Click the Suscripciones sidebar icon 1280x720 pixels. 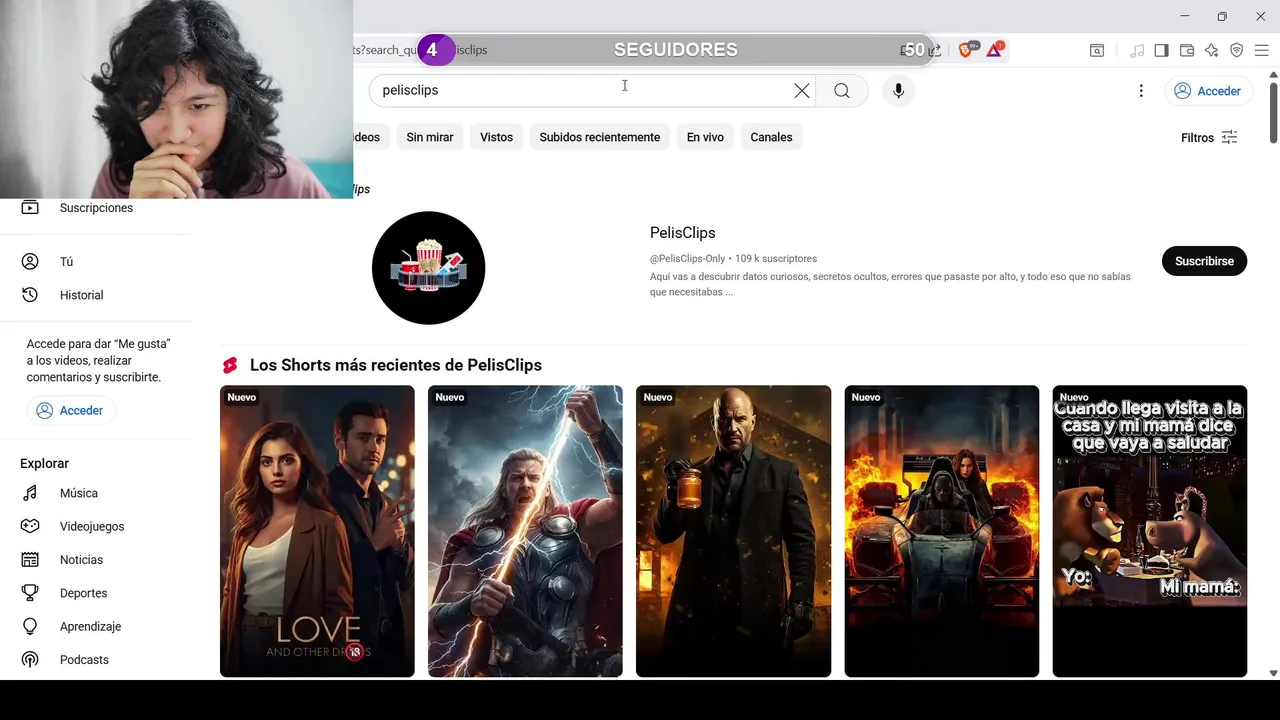click(30, 207)
